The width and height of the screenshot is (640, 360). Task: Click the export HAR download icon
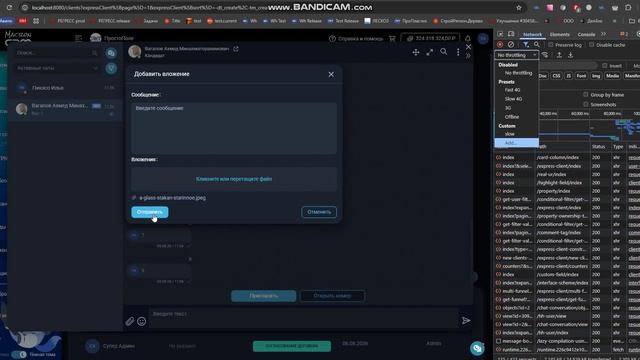[x=571, y=55]
